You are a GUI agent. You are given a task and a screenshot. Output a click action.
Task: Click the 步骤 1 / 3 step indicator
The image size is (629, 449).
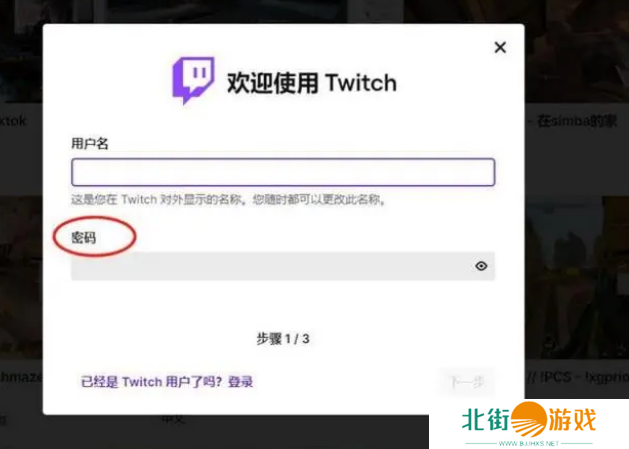[x=283, y=339]
